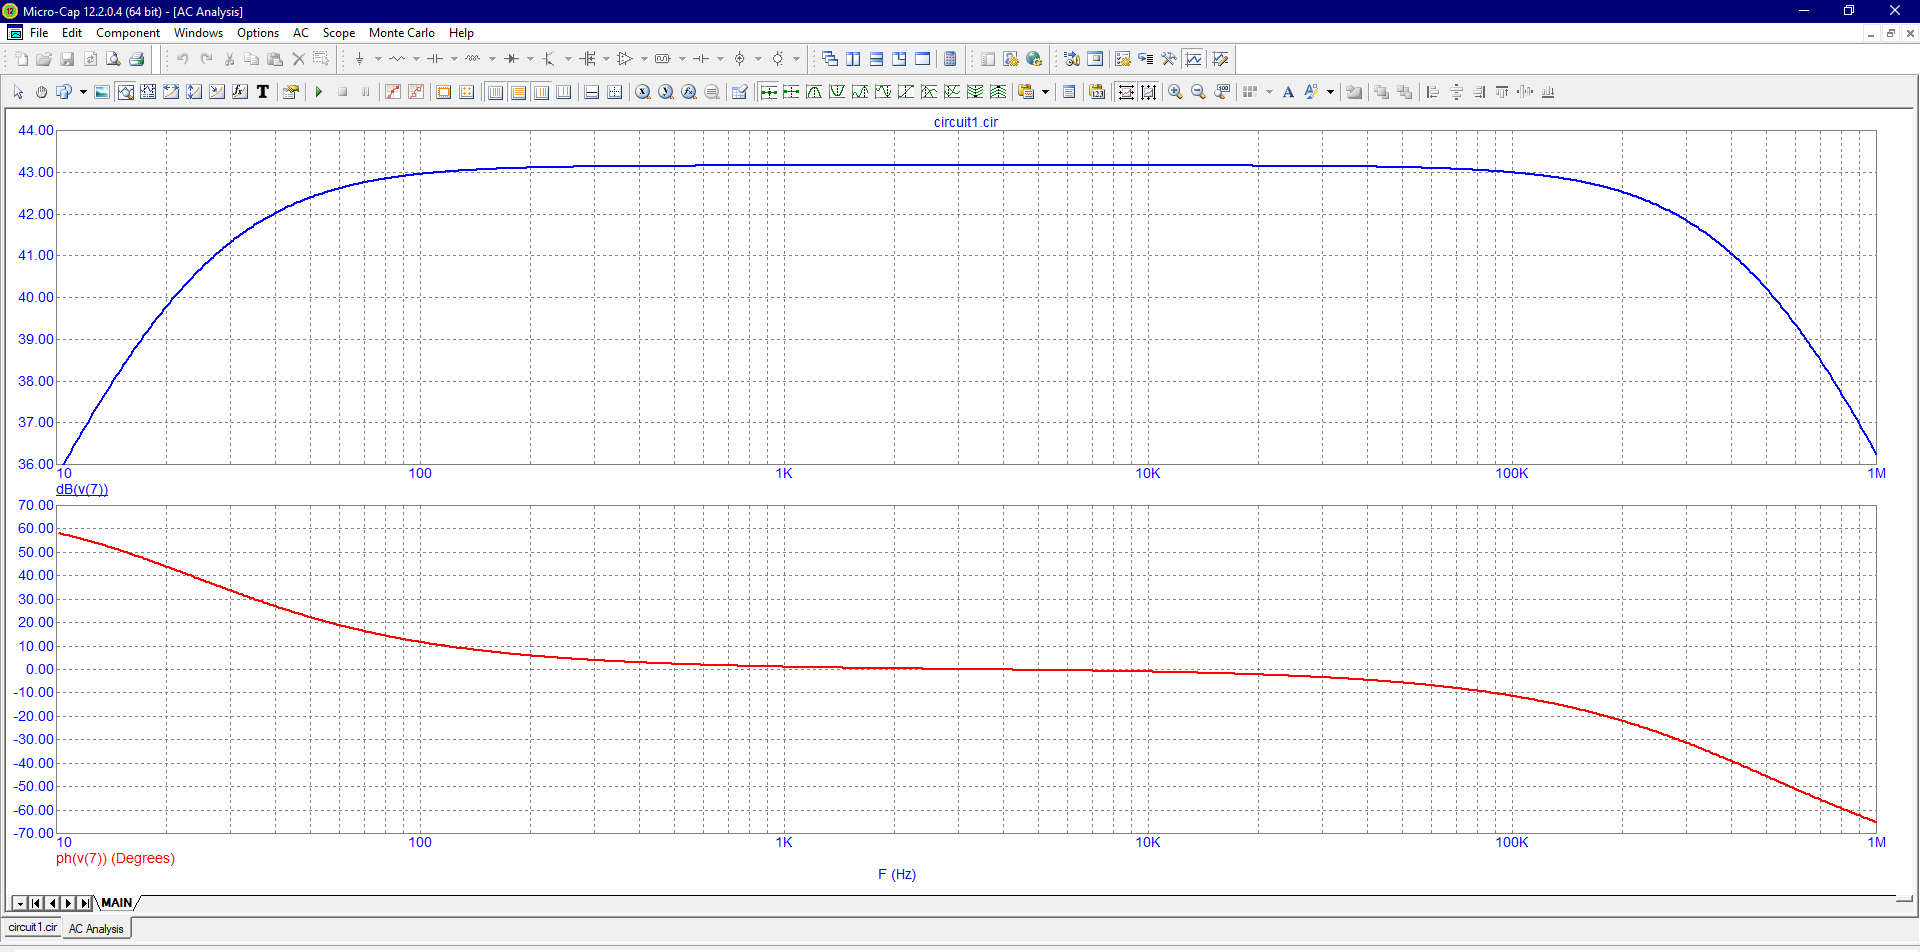Open the grid squares icon dropdown arrow

coord(1269,92)
